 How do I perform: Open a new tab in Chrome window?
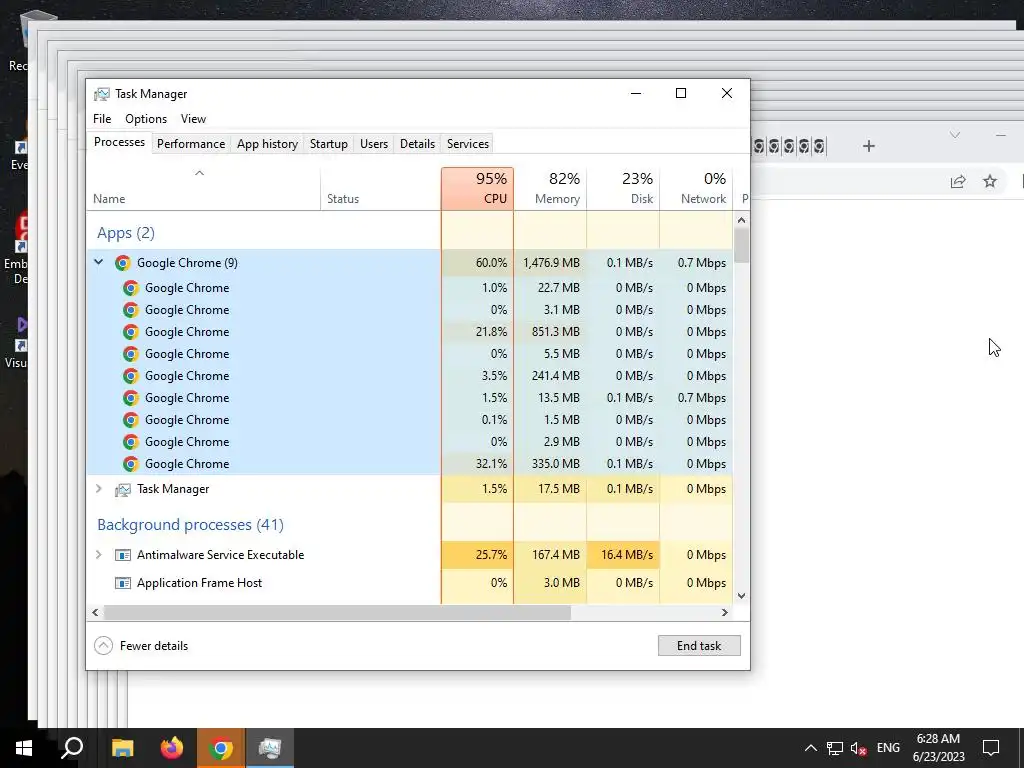pyautogui.click(x=869, y=146)
